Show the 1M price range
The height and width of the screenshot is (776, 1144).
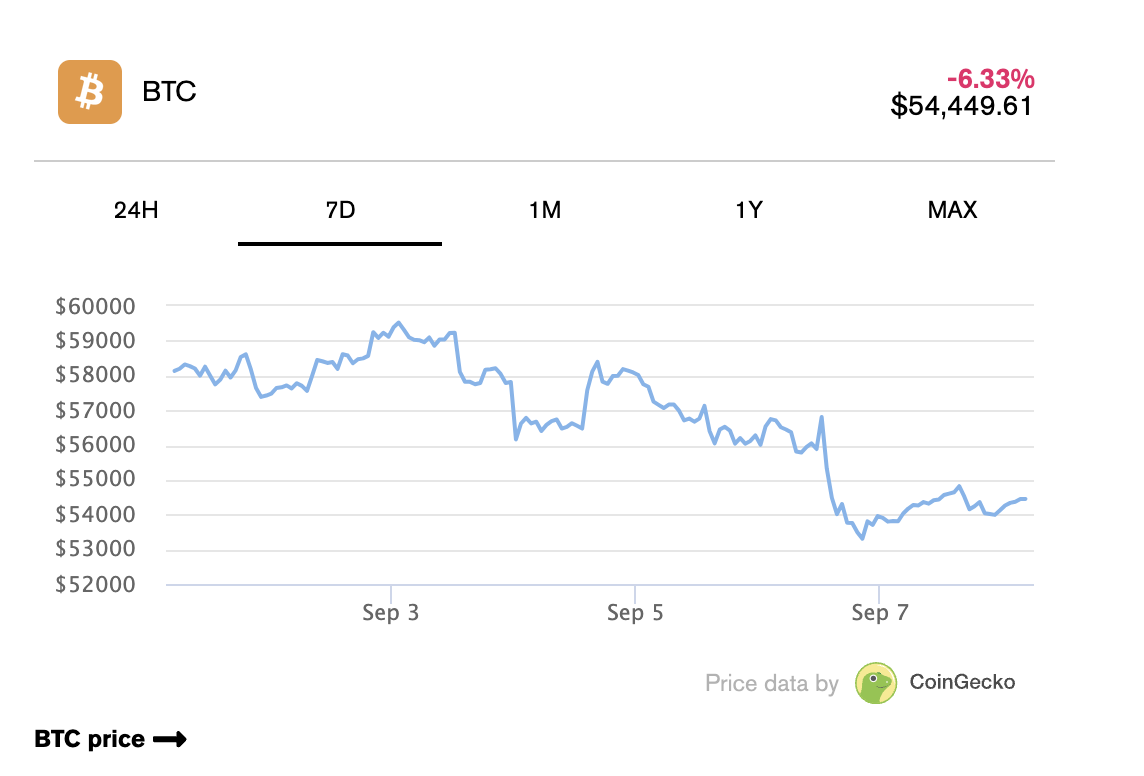544,210
